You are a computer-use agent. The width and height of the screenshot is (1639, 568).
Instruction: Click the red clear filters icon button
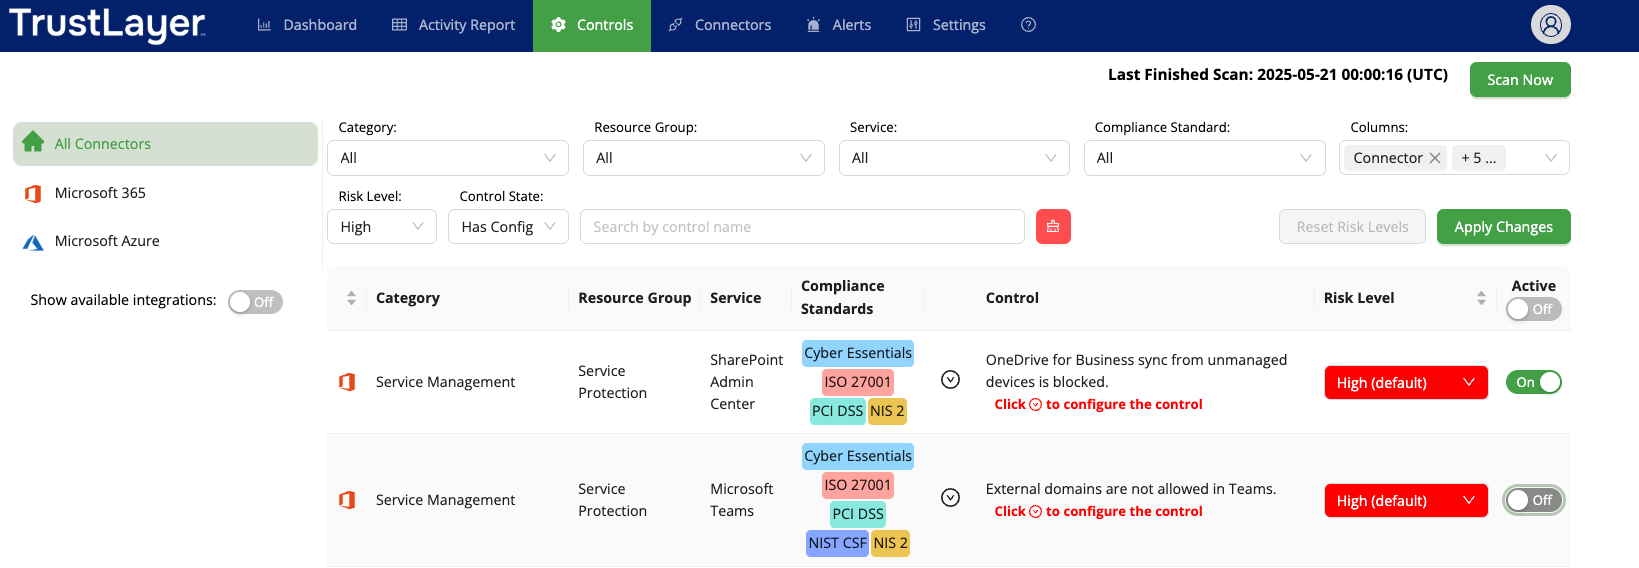tap(1053, 227)
